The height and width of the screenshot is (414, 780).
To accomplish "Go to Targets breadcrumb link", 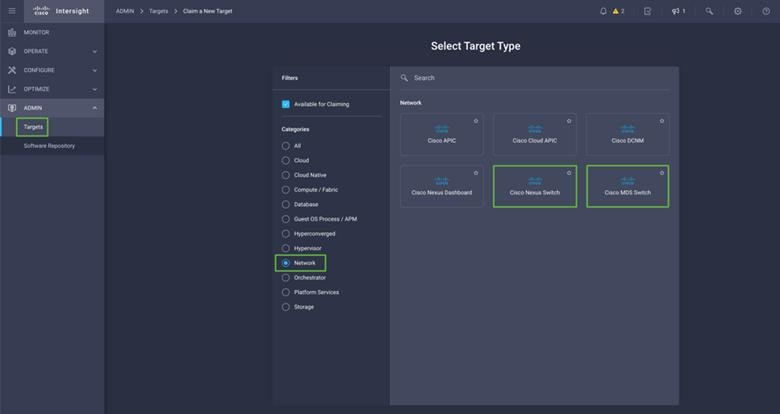I will coord(158,11).
